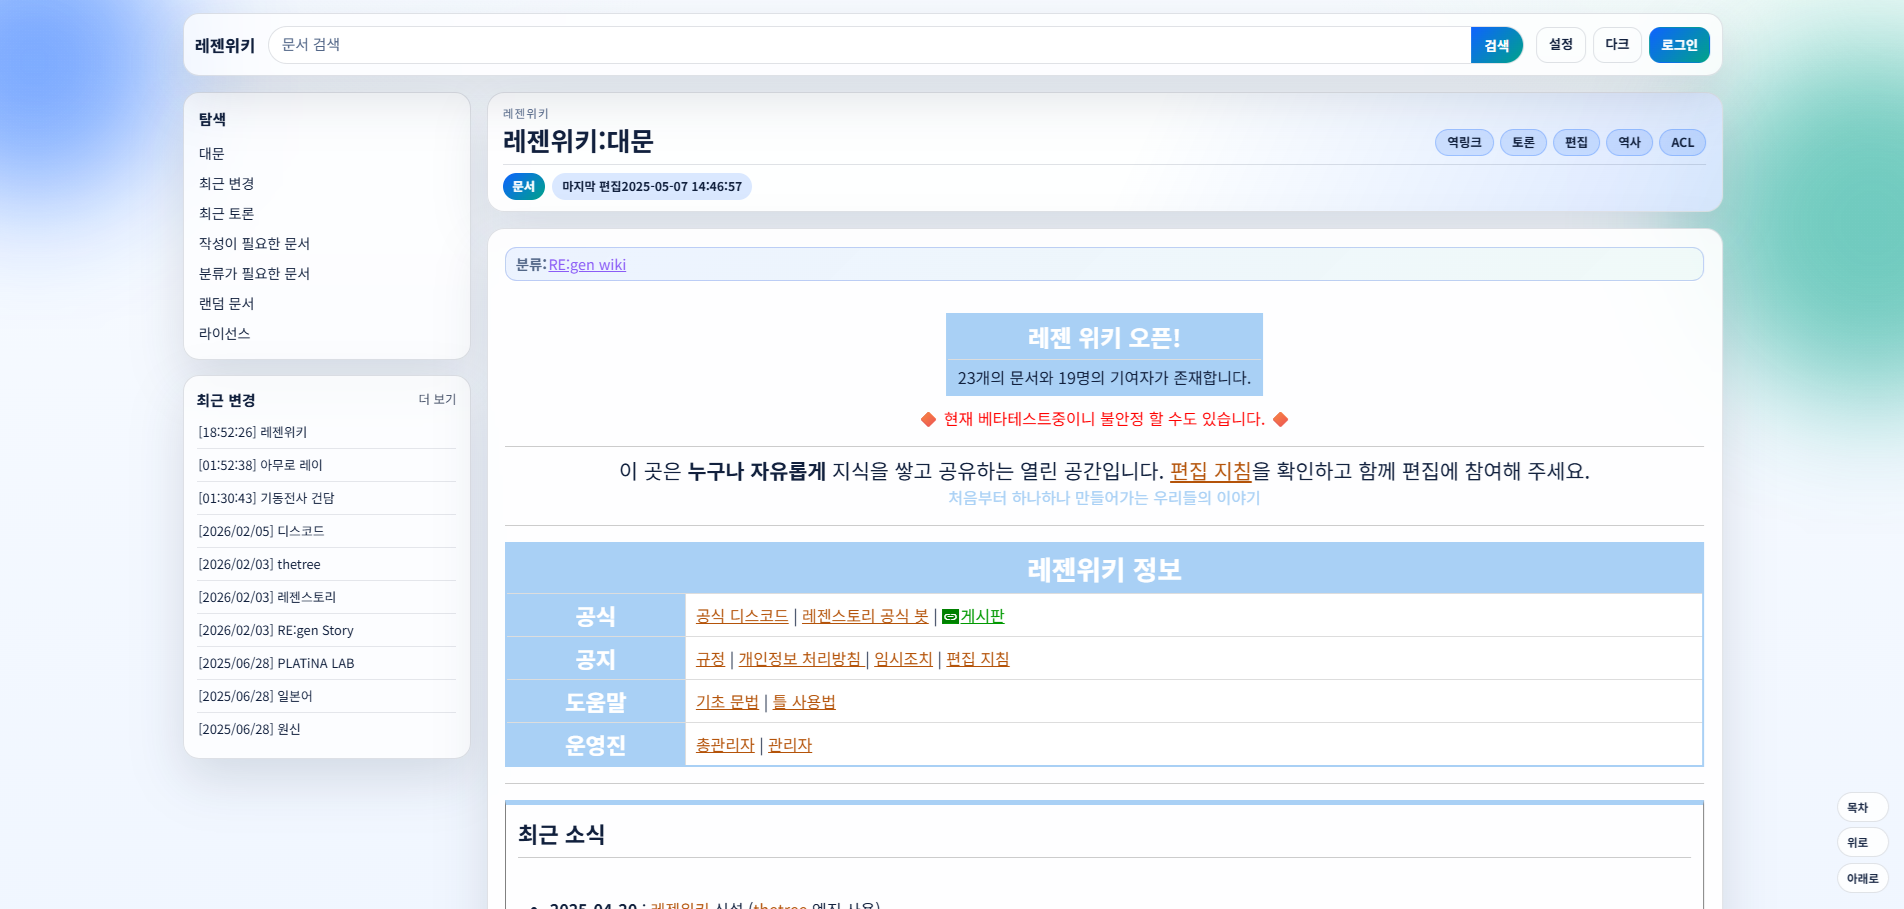Viewport: 1904px width, 909px height.
Task: Click the 아래로 scroll-down floating button
Action: point(1862,879)
